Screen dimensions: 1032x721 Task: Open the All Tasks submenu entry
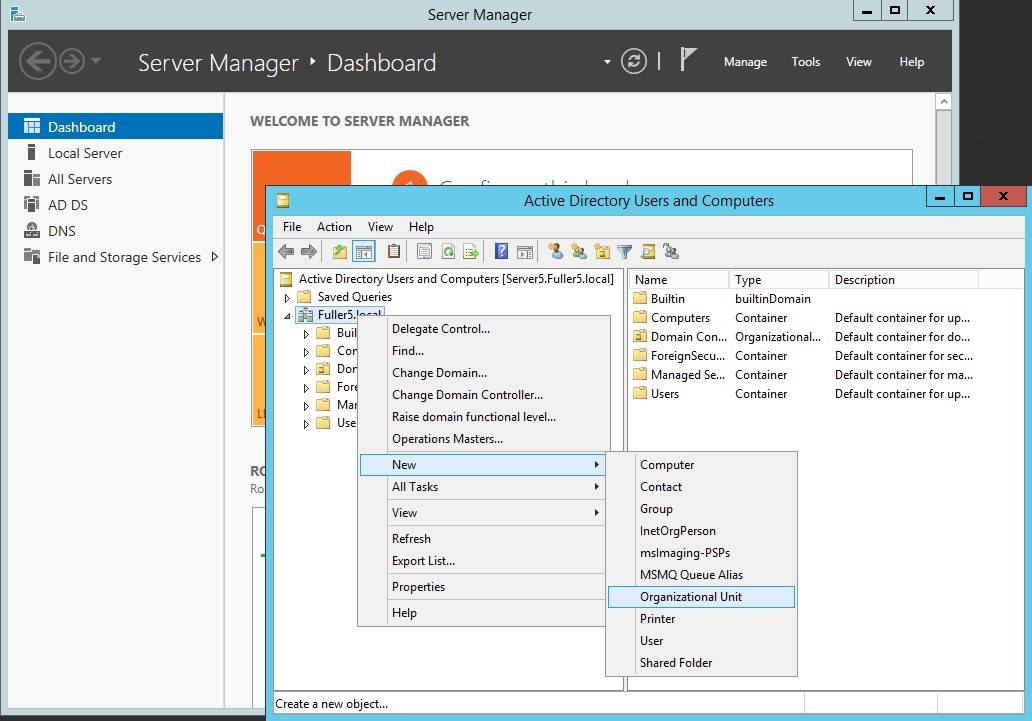483,487
